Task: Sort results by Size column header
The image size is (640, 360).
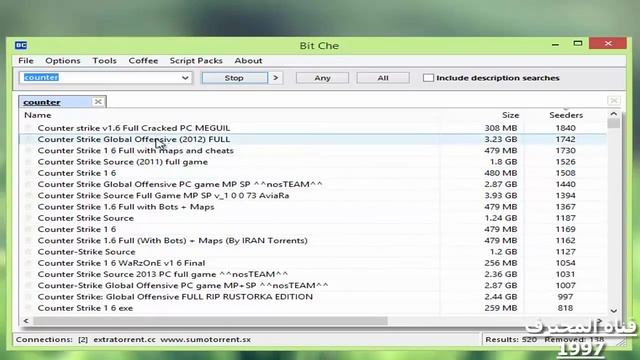Action: click(510, 115)
